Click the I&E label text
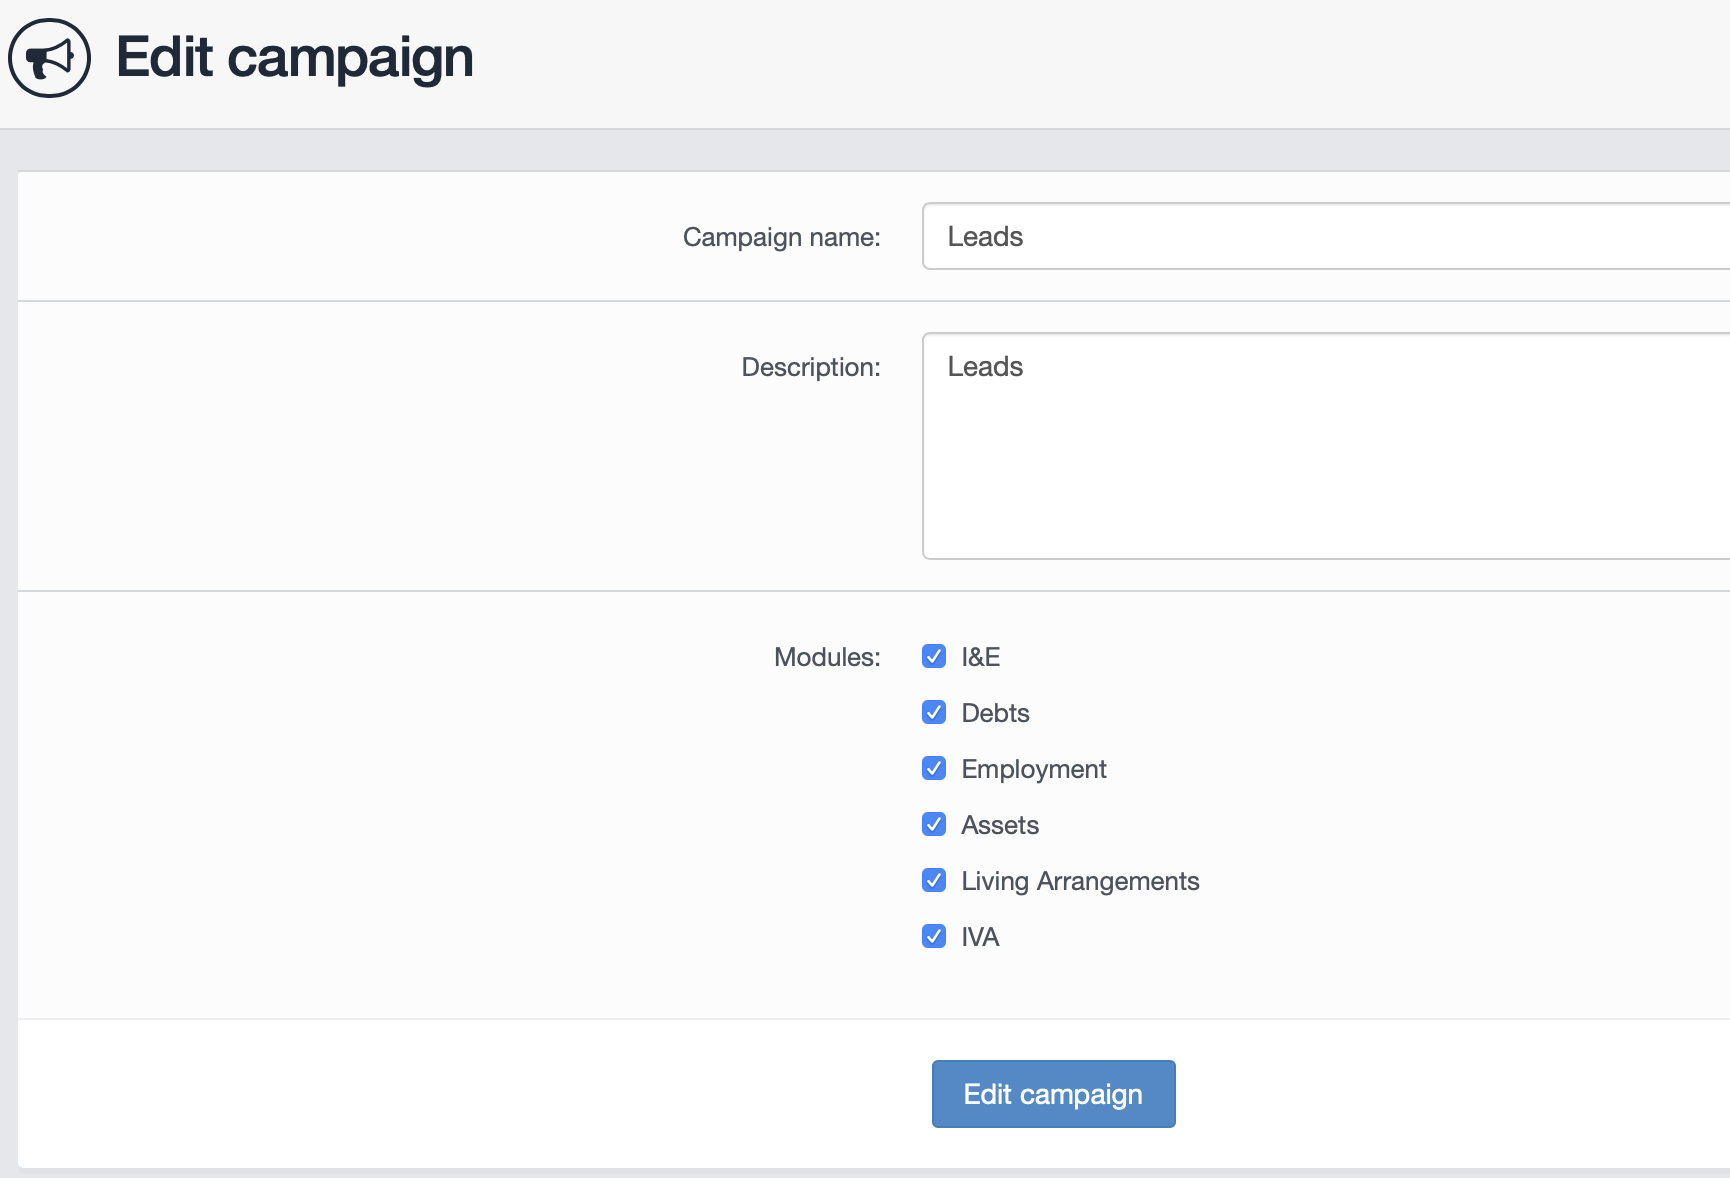 980,657
